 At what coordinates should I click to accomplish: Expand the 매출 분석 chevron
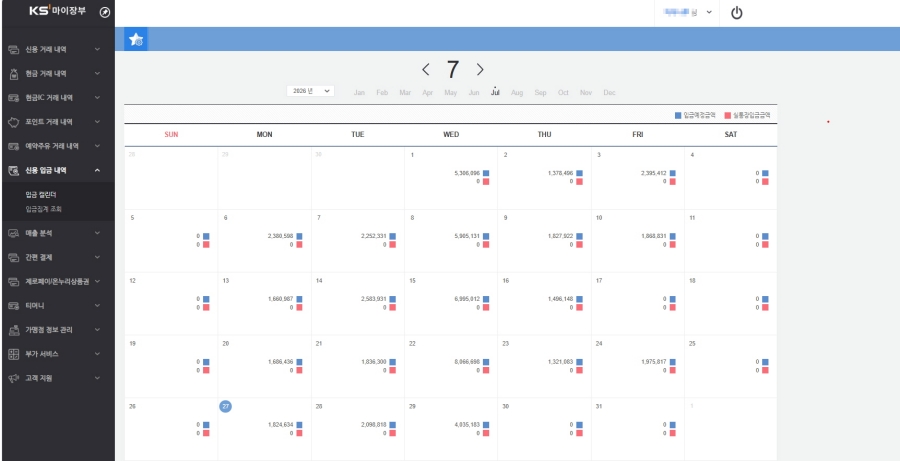(x=98, y=233)
